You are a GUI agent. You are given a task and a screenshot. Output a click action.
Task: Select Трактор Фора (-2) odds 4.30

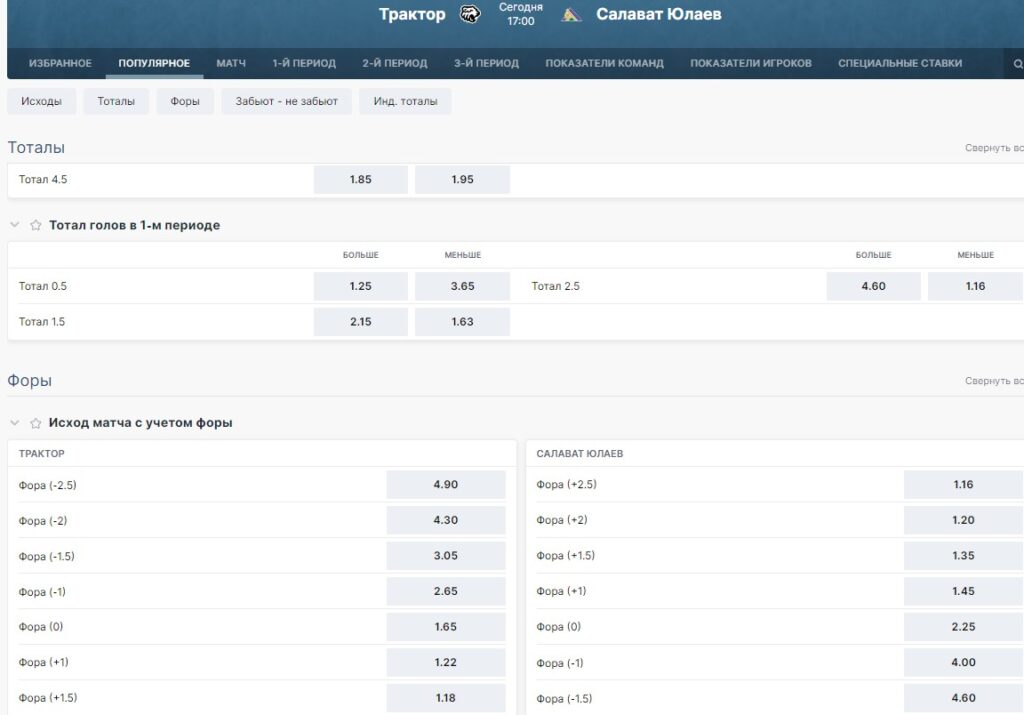click(446, 520)
